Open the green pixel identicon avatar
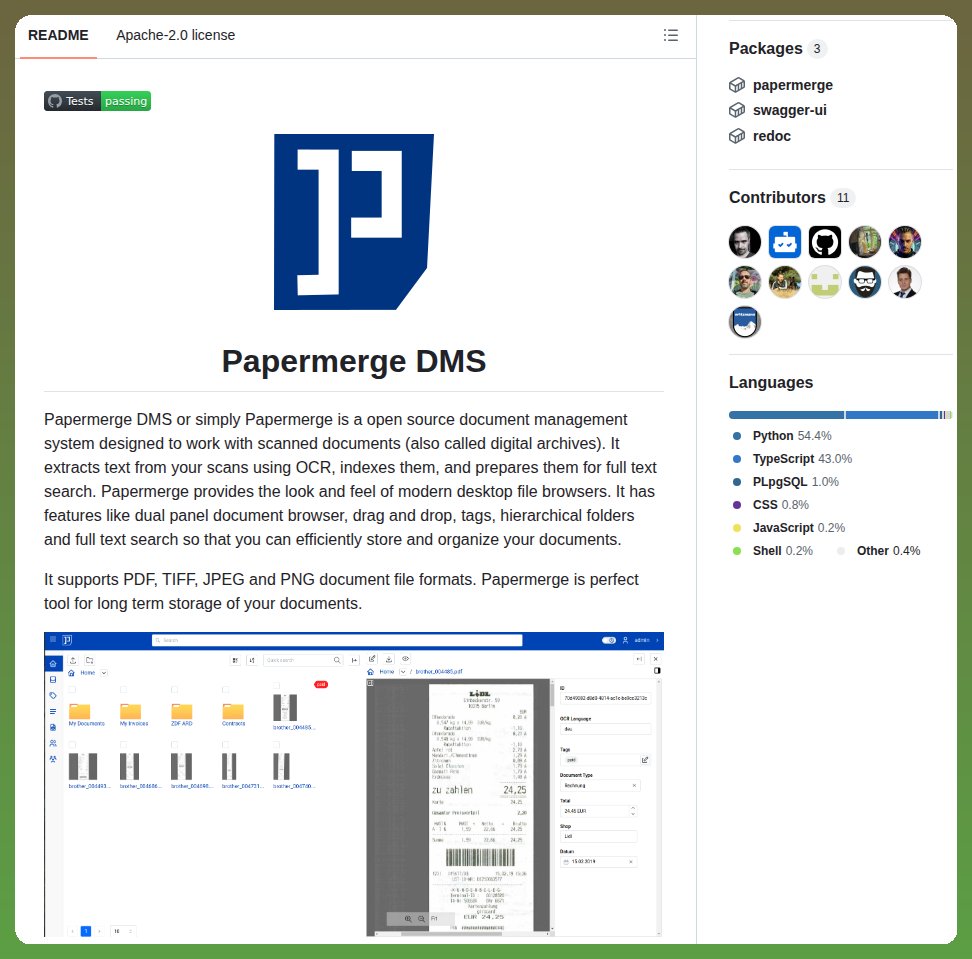972x959 pixels. tap(824, 282)
